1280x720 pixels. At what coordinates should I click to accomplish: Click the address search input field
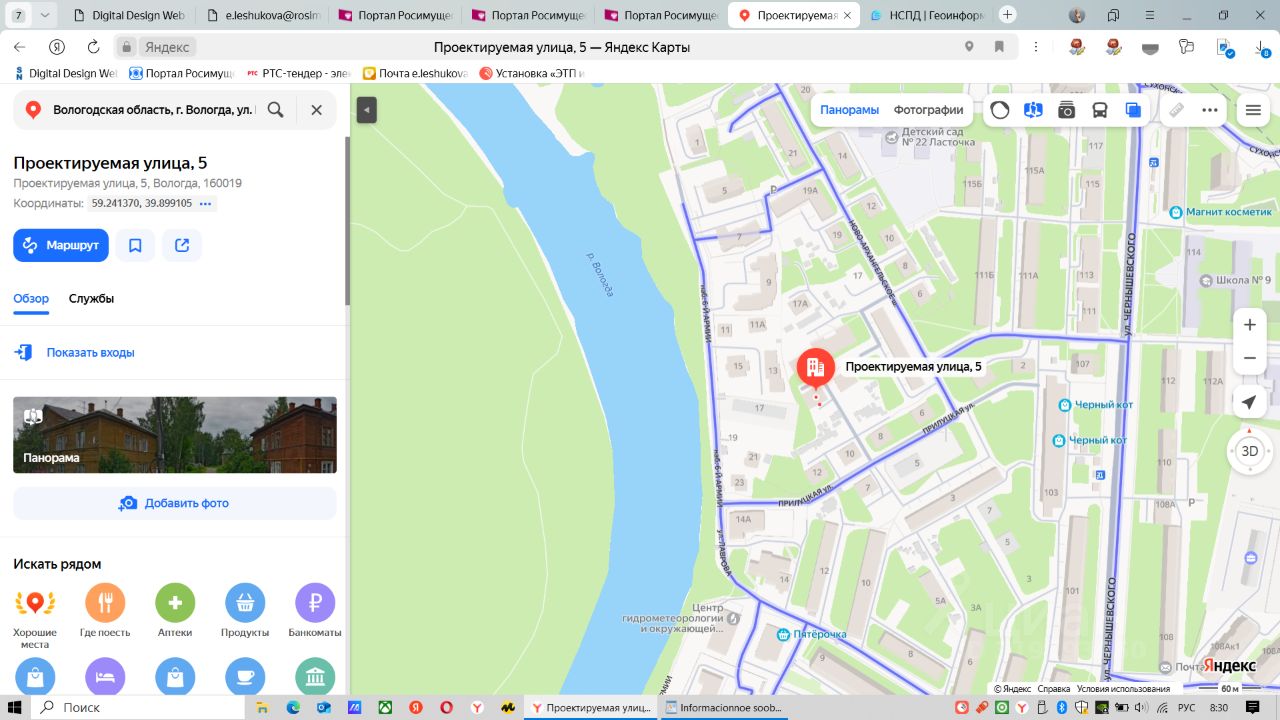tap(155, 110)
